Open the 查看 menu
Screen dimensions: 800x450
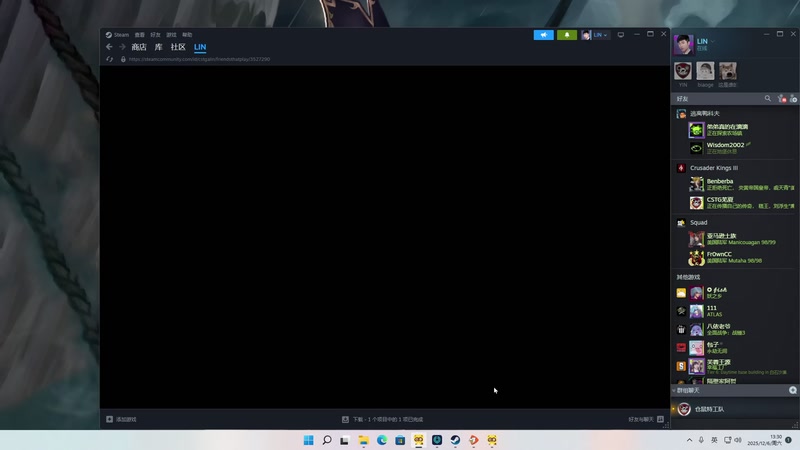click(140, 34)
